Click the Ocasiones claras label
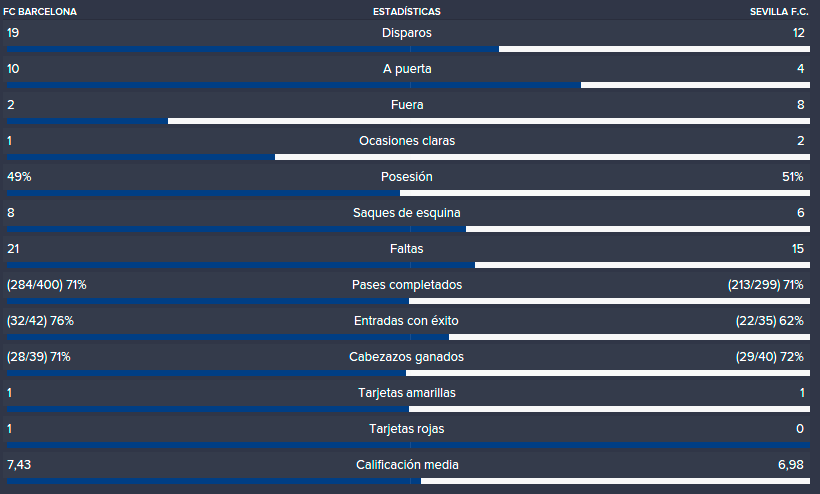The height and width of the screenshot is (494, 820). coord(407,141)
